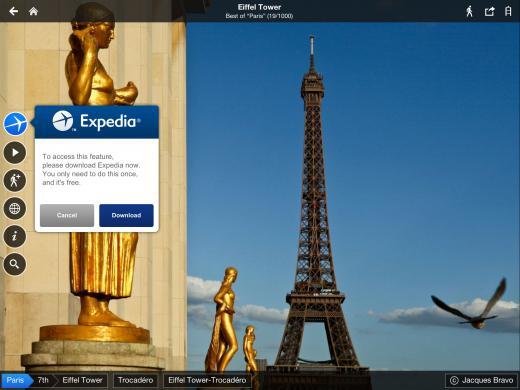View photographer Jacques Bravo credit

point(481,380)
